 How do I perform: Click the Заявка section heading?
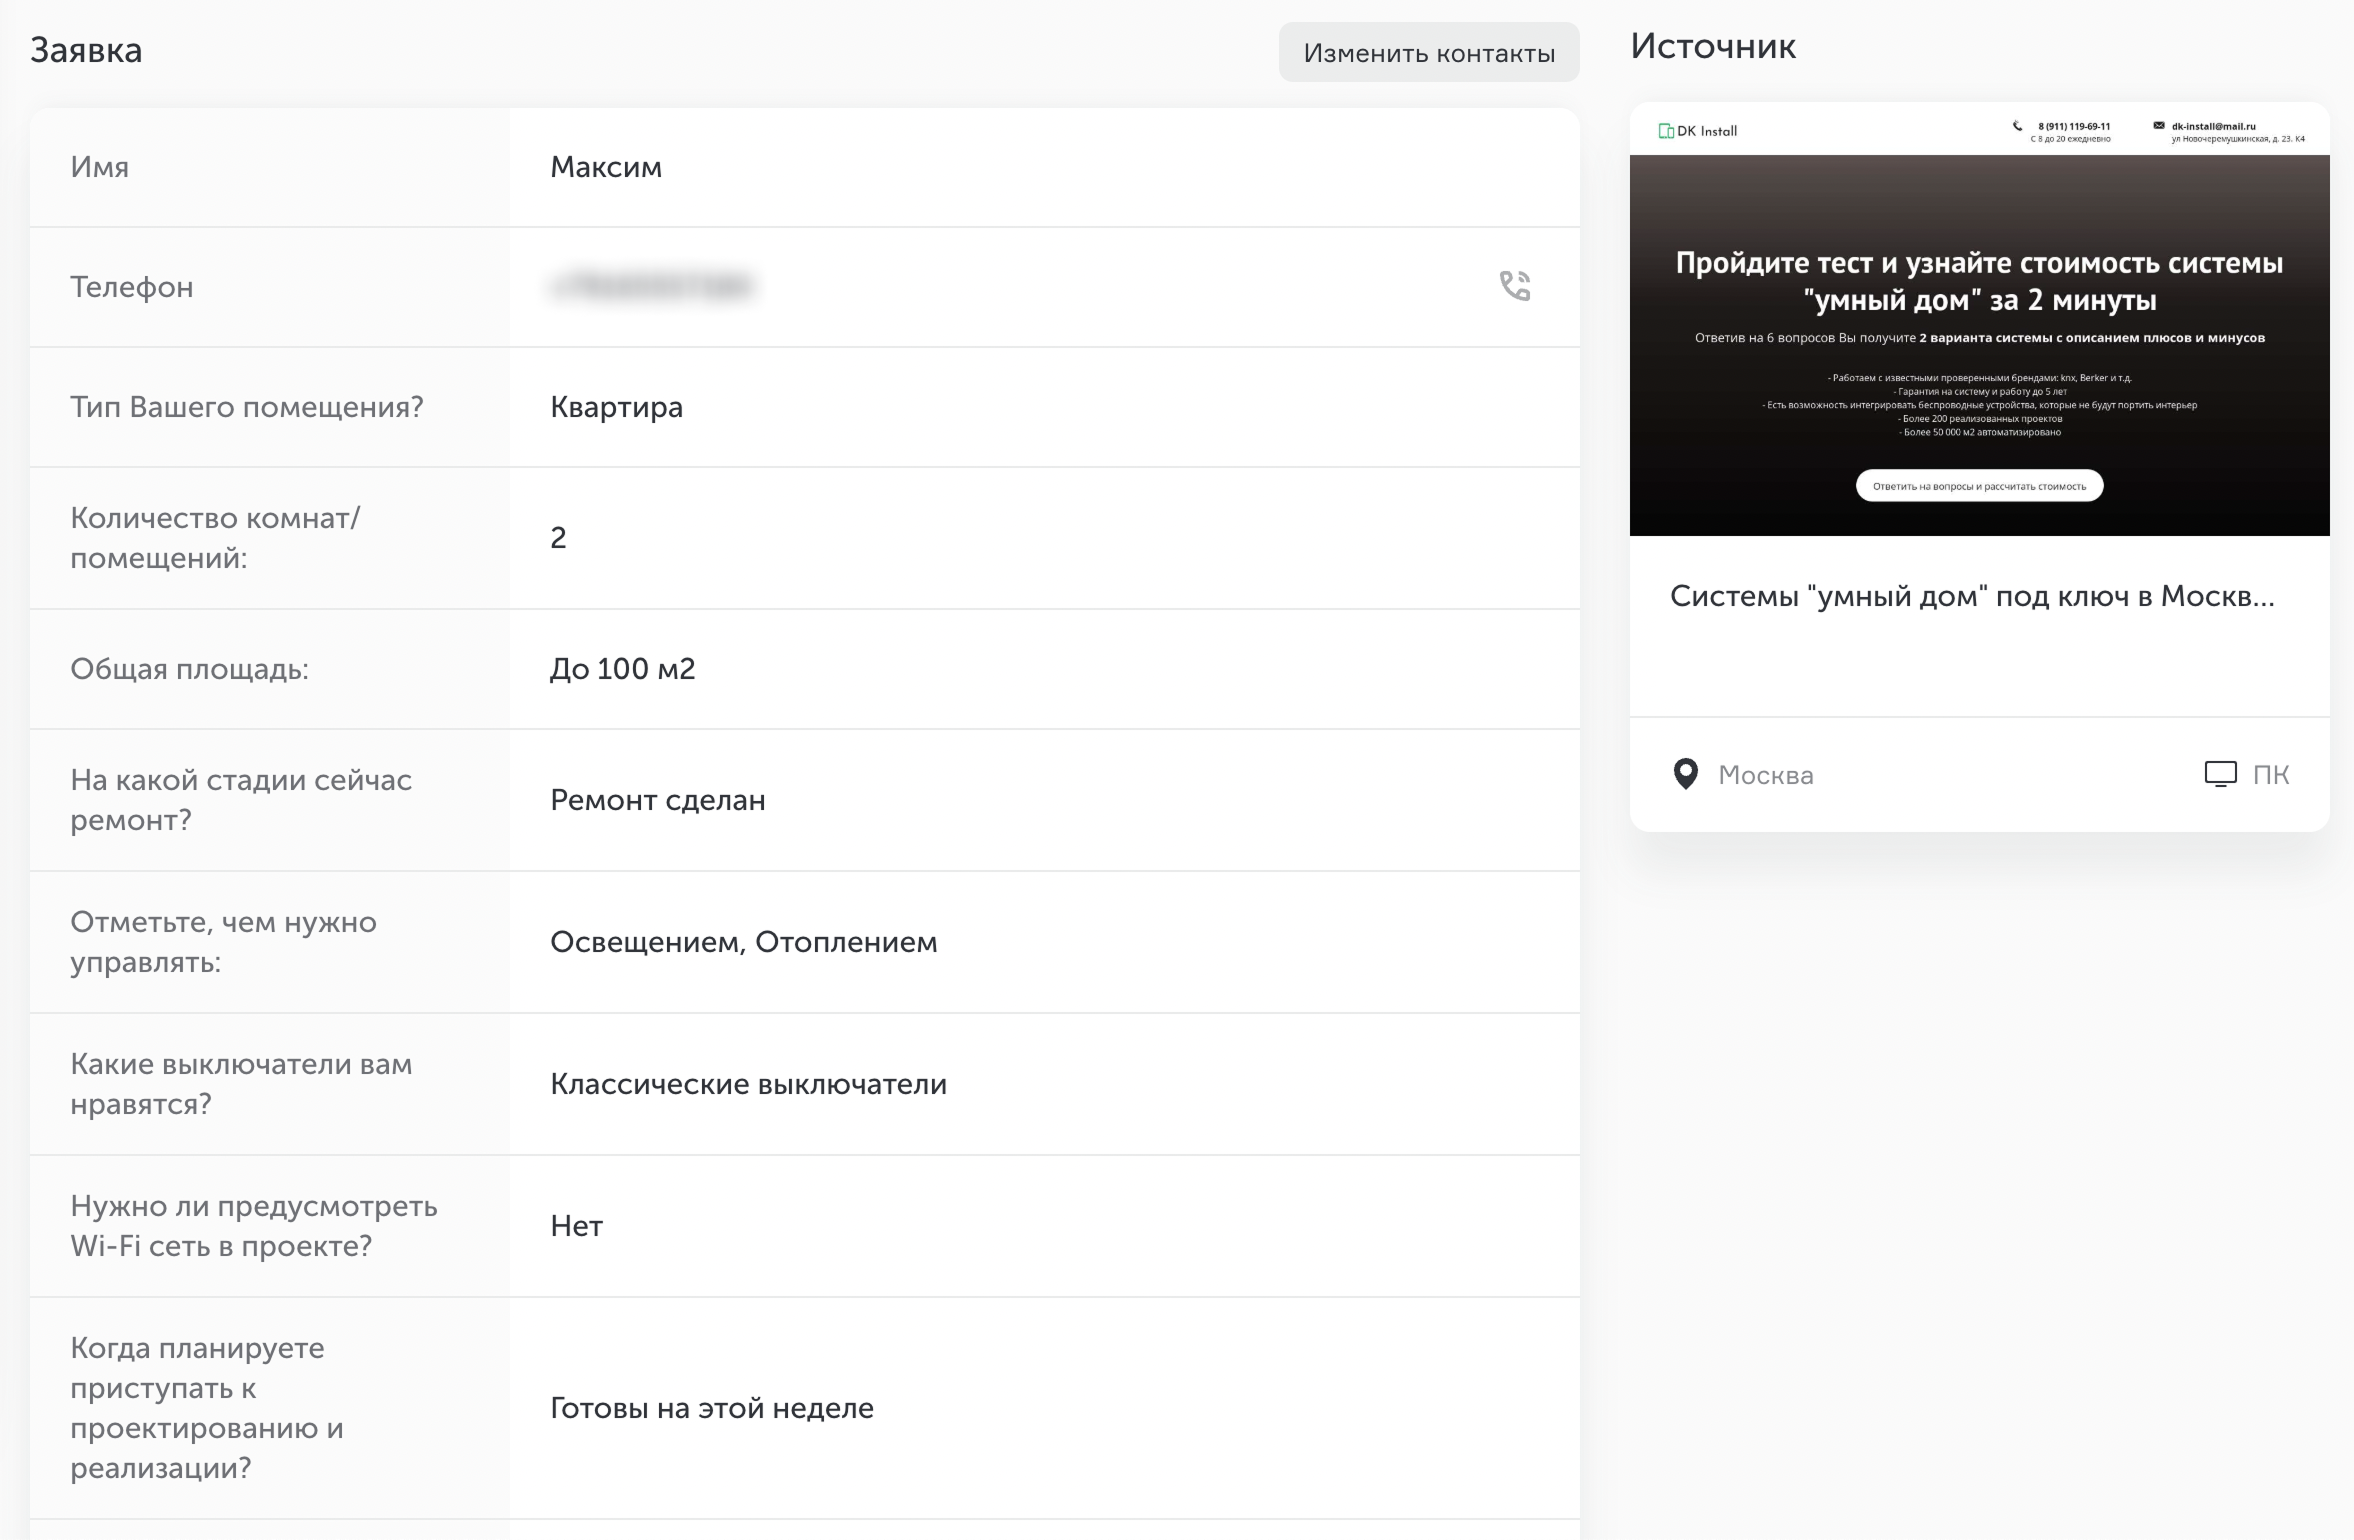pyautogui.click(x=86, y=50)
